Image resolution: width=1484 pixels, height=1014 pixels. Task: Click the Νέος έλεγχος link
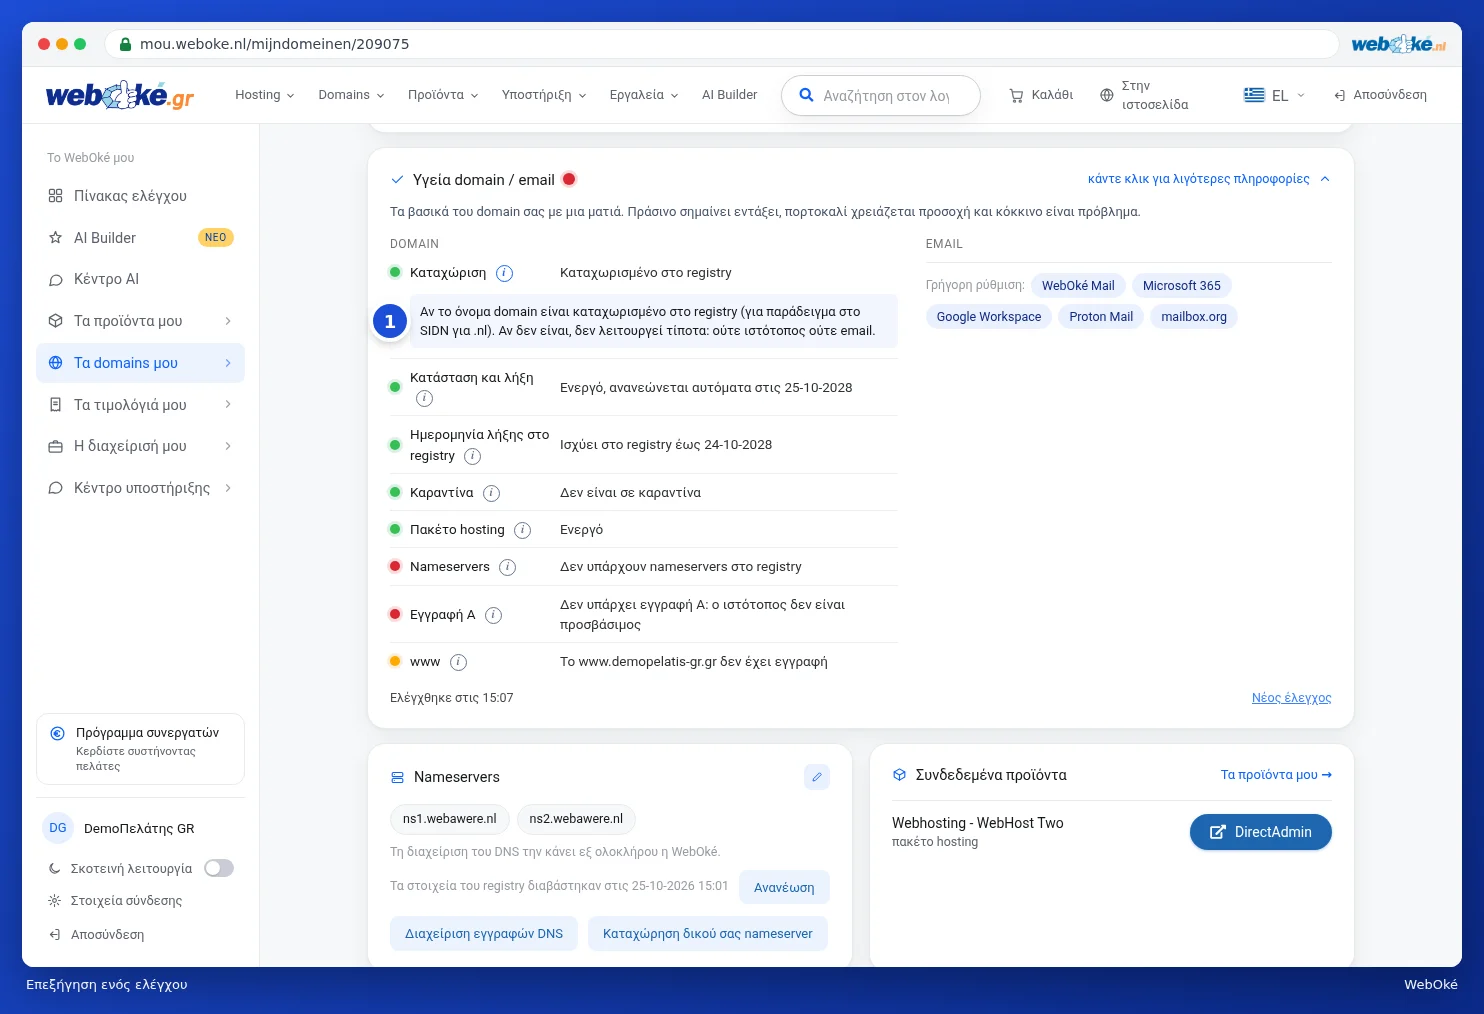click(x=1291, y=698)
